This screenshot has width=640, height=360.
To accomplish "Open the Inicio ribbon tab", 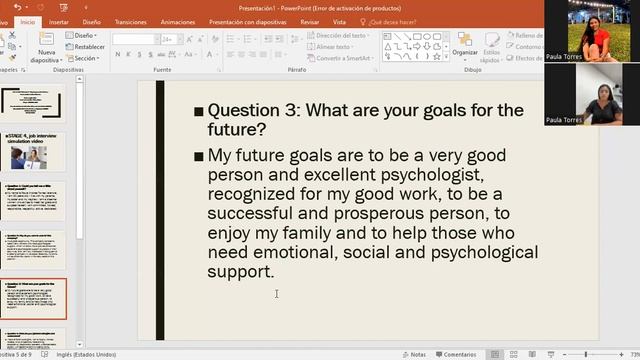I will pyautogui.click(x=27, y=22).
